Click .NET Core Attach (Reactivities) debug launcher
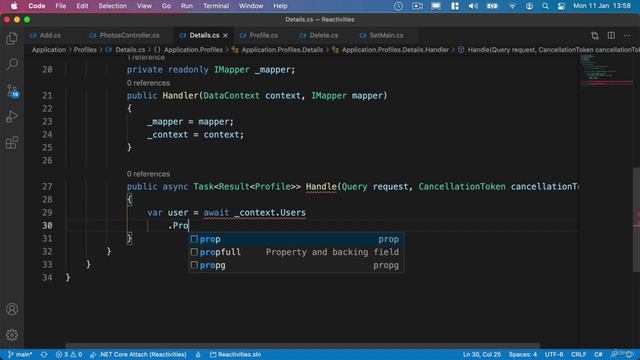The image size is (640, 360). coord(138,354)
